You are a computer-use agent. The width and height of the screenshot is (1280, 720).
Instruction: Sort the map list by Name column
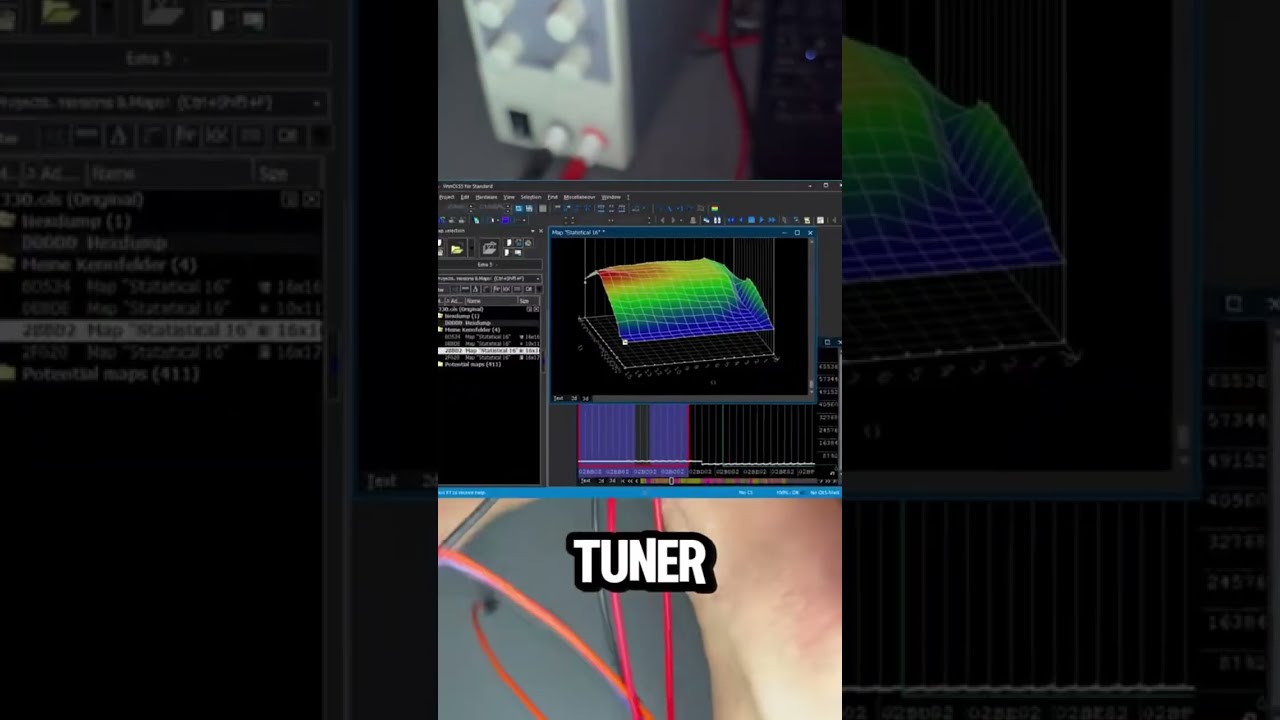click(x=491, y=301)
